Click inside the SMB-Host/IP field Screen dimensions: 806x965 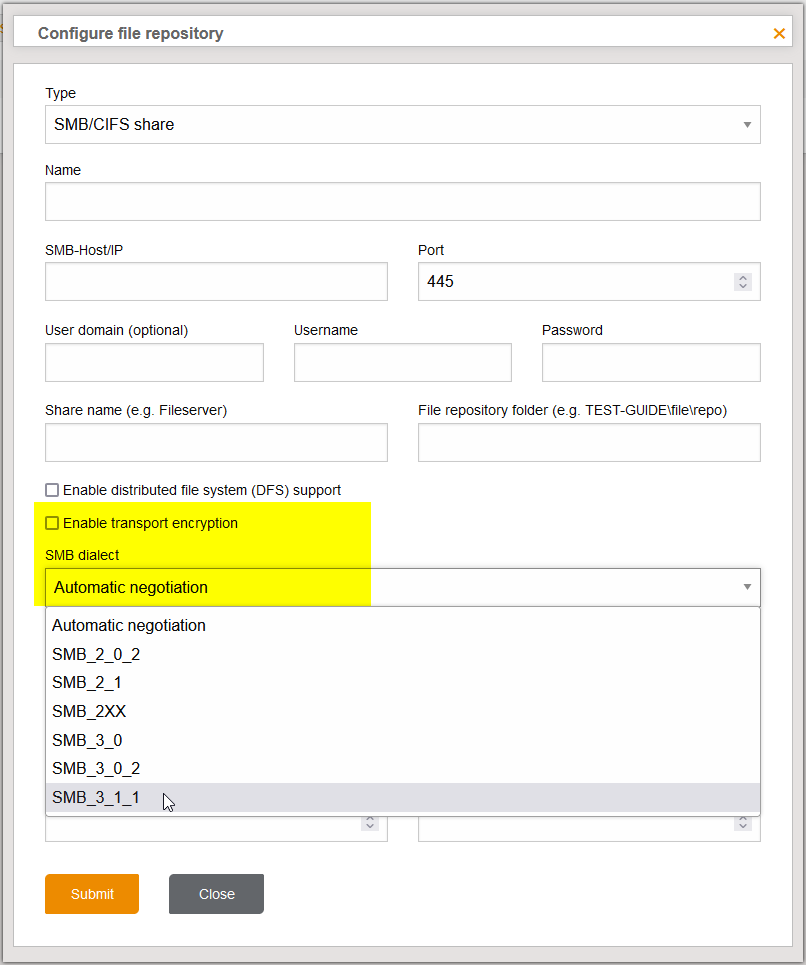(x=215, y=281)
